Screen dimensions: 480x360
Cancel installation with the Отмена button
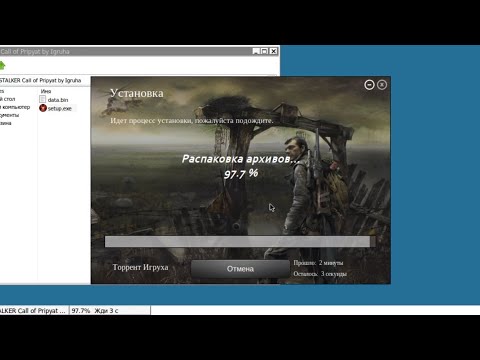point(240,268)
